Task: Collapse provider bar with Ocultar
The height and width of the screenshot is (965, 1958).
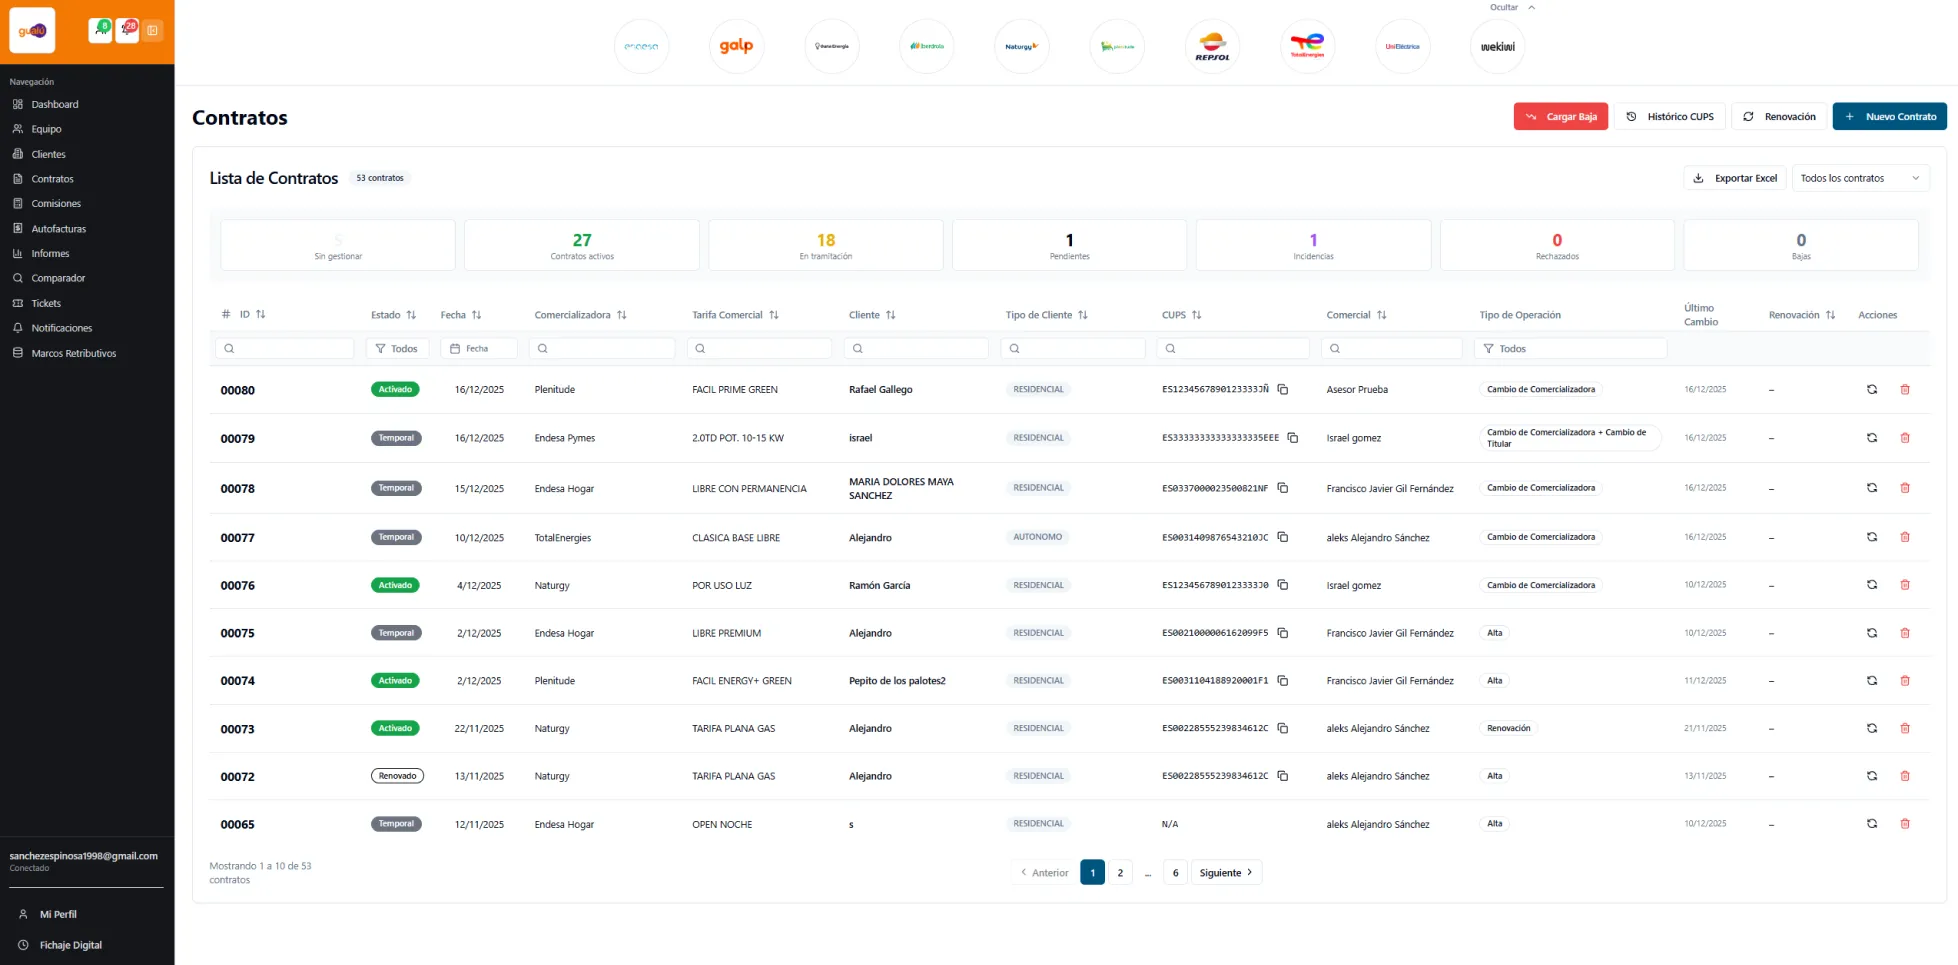Action: point(1511,8)
